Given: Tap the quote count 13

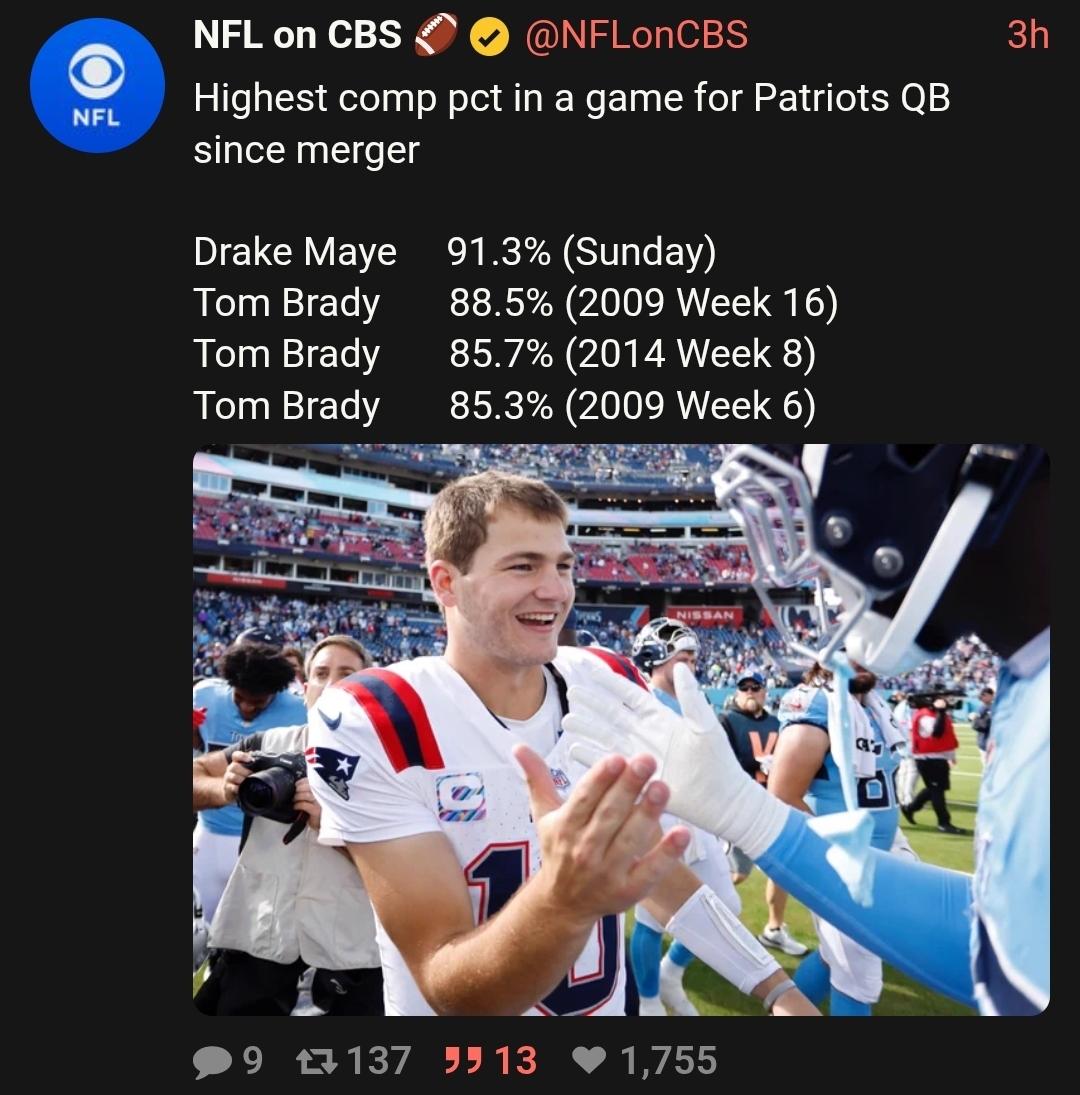Looking at the screenshot, I should [516, 1061].
